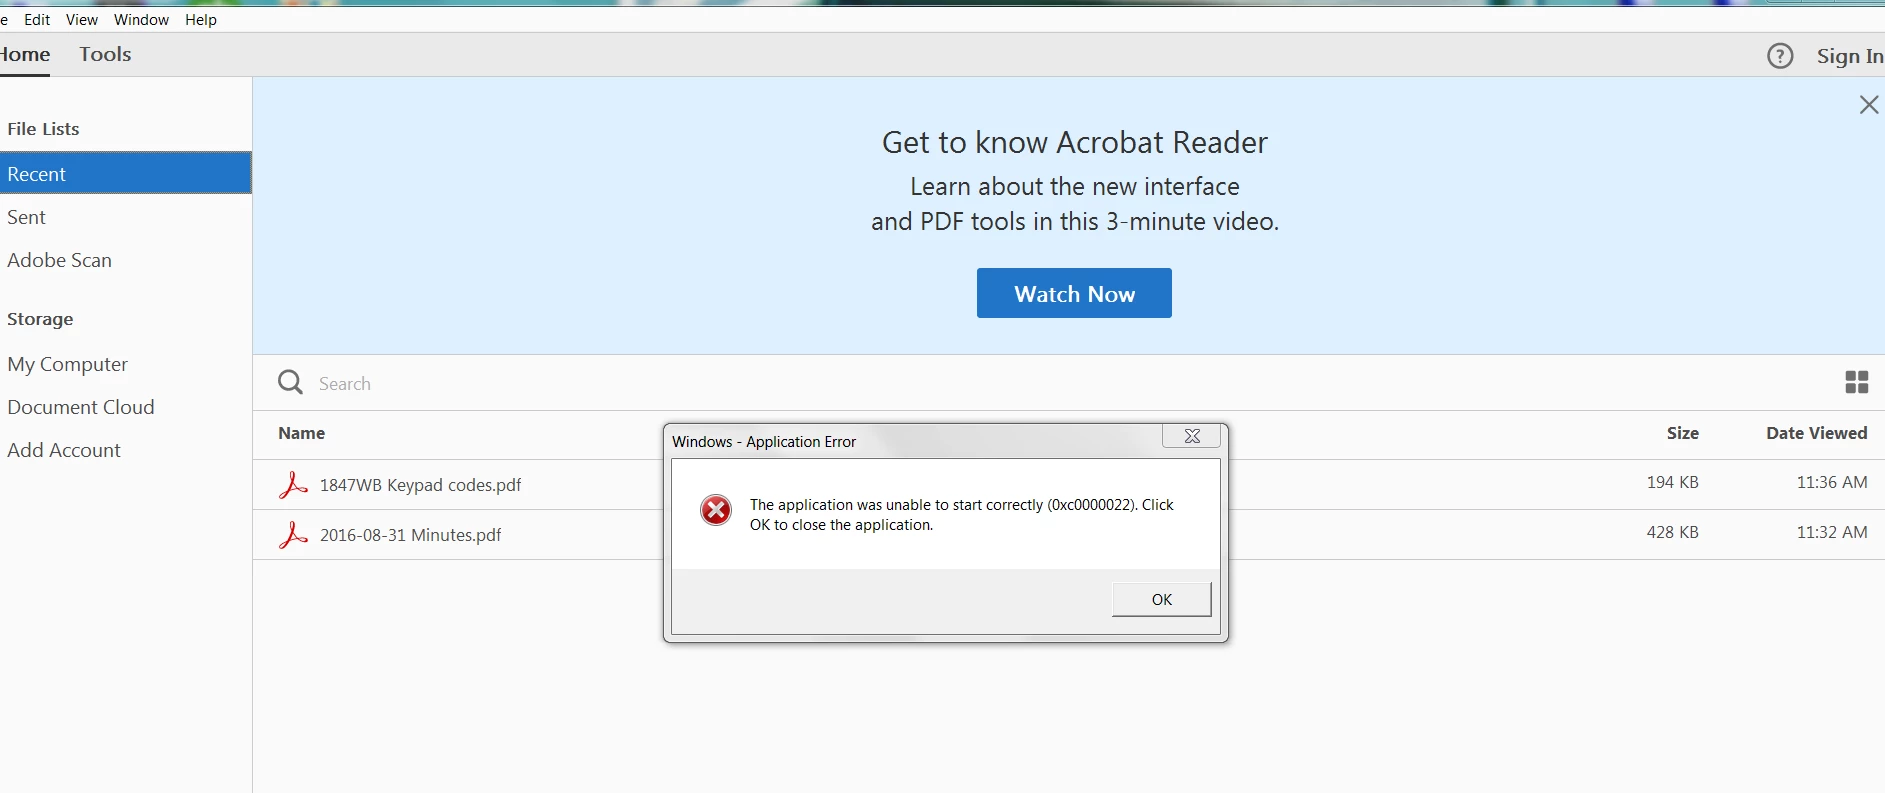Click the Watch Now button
Screen dimensions: 1885x793
pyautogui.click(x=1074, y=293)
